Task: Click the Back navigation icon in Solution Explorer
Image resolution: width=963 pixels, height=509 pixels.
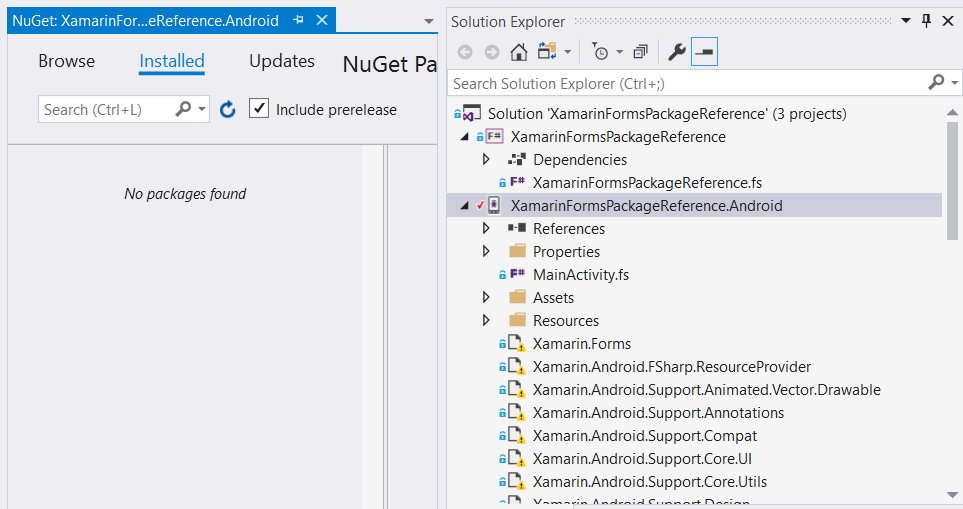Action: (x=465, y=53)
